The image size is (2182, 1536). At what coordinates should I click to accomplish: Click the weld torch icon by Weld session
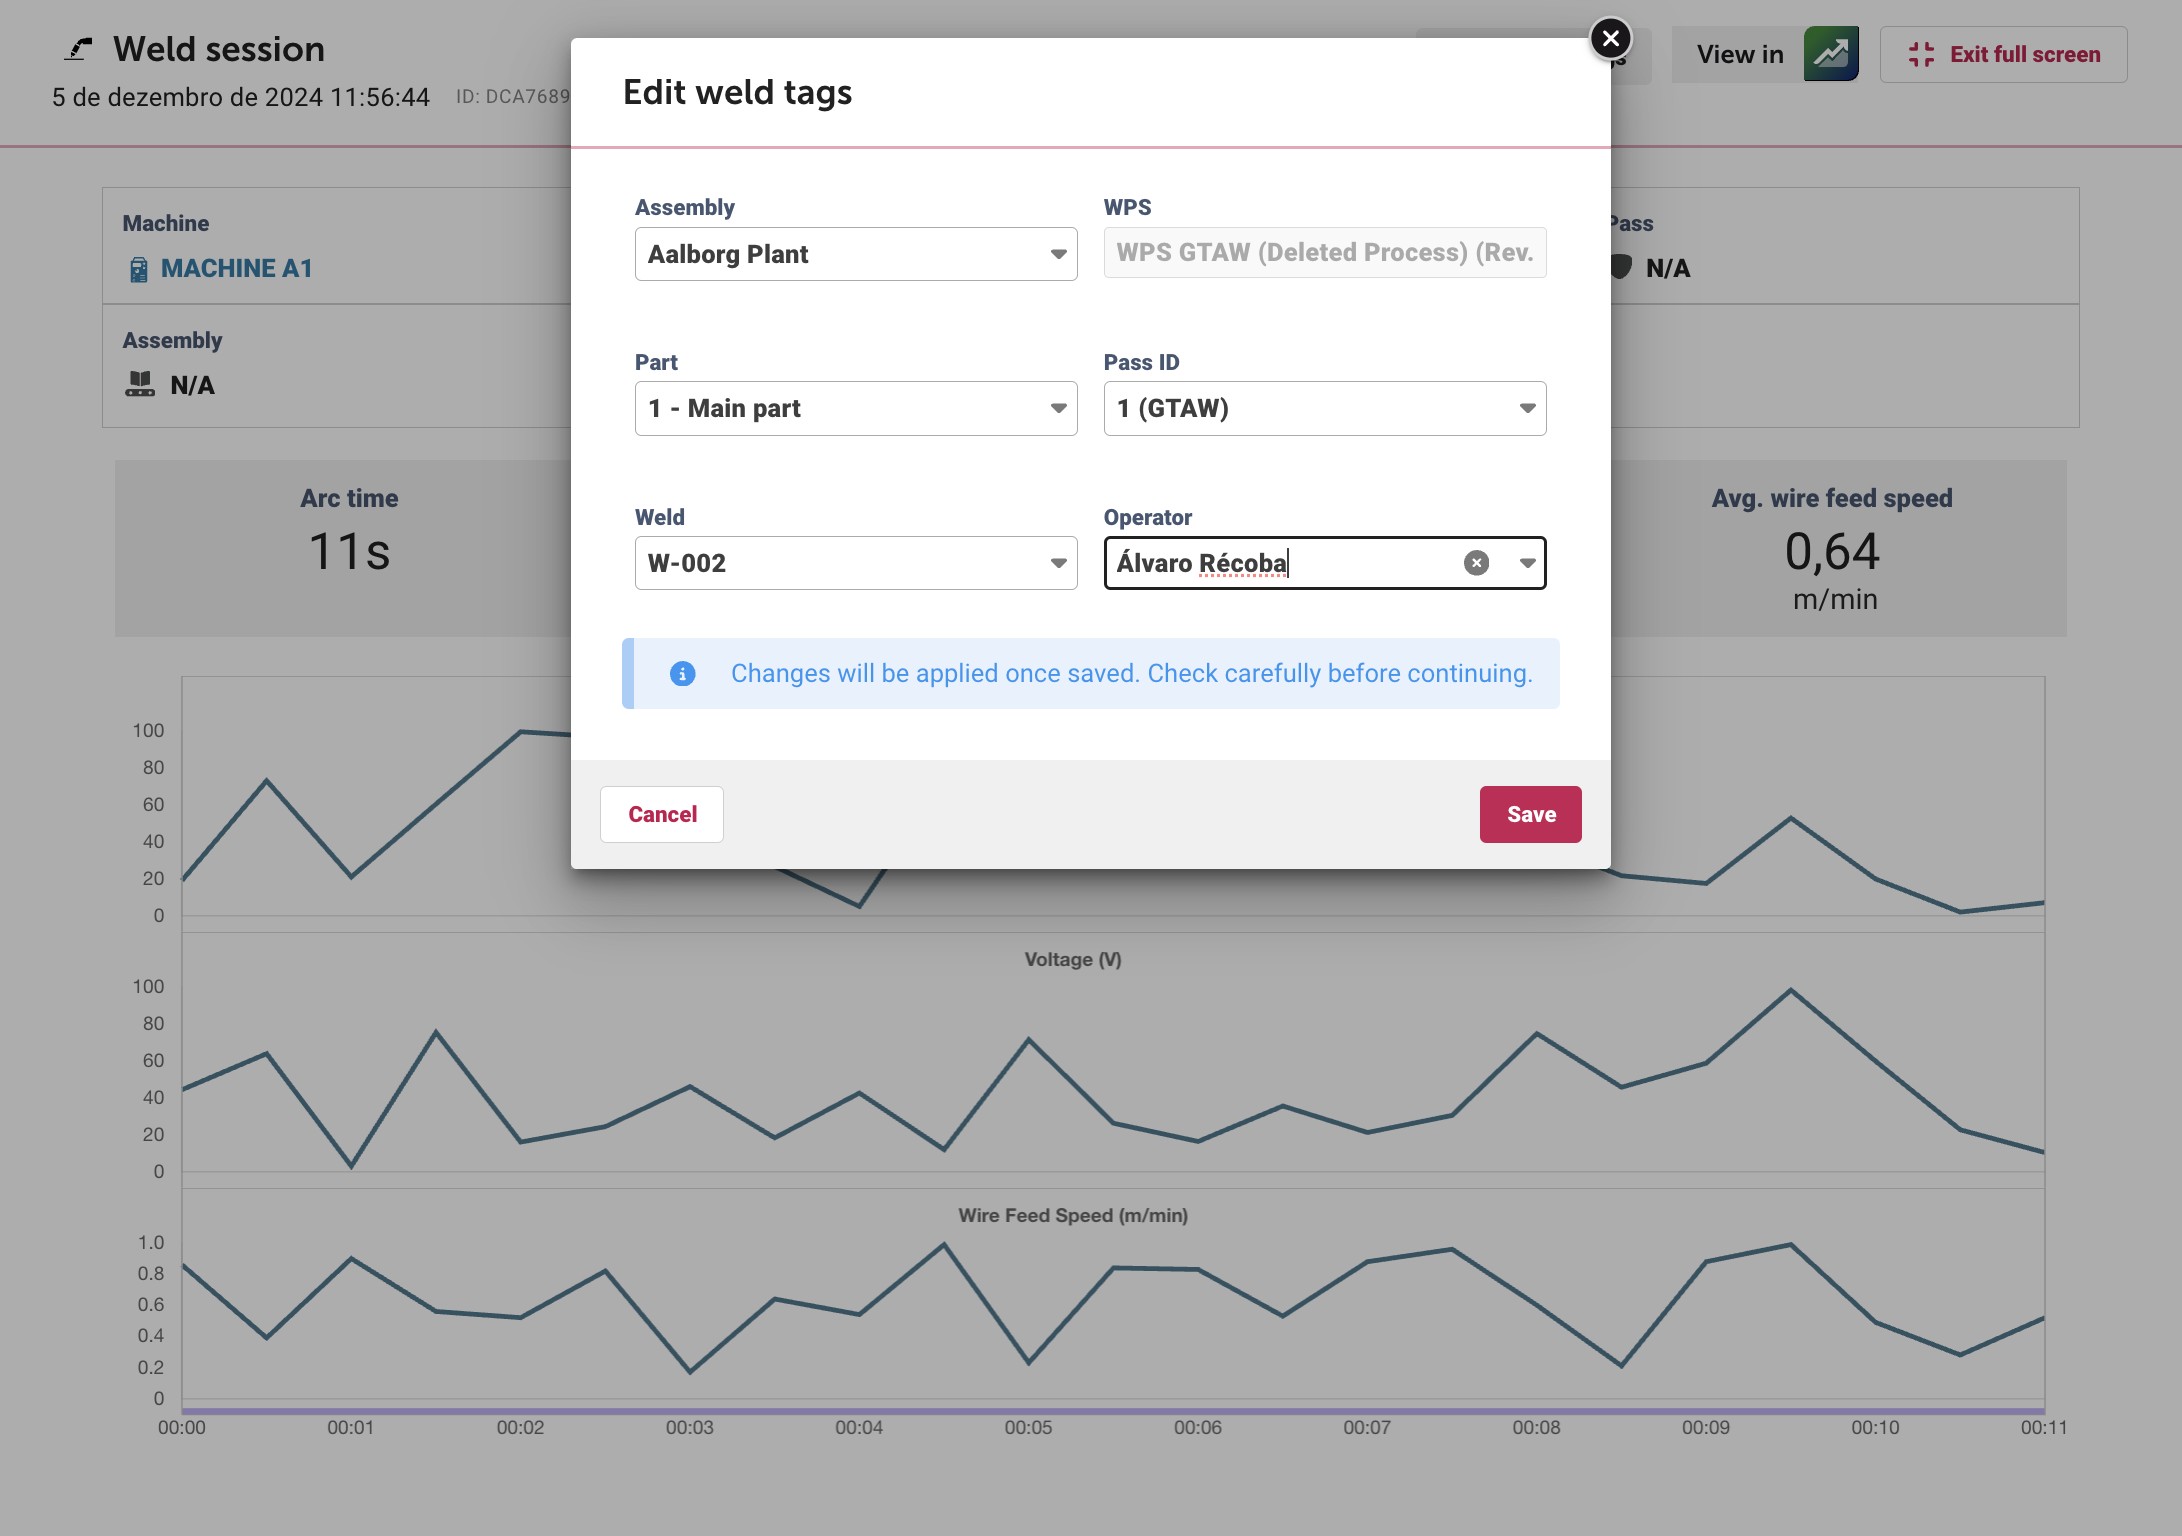point(78,49)
